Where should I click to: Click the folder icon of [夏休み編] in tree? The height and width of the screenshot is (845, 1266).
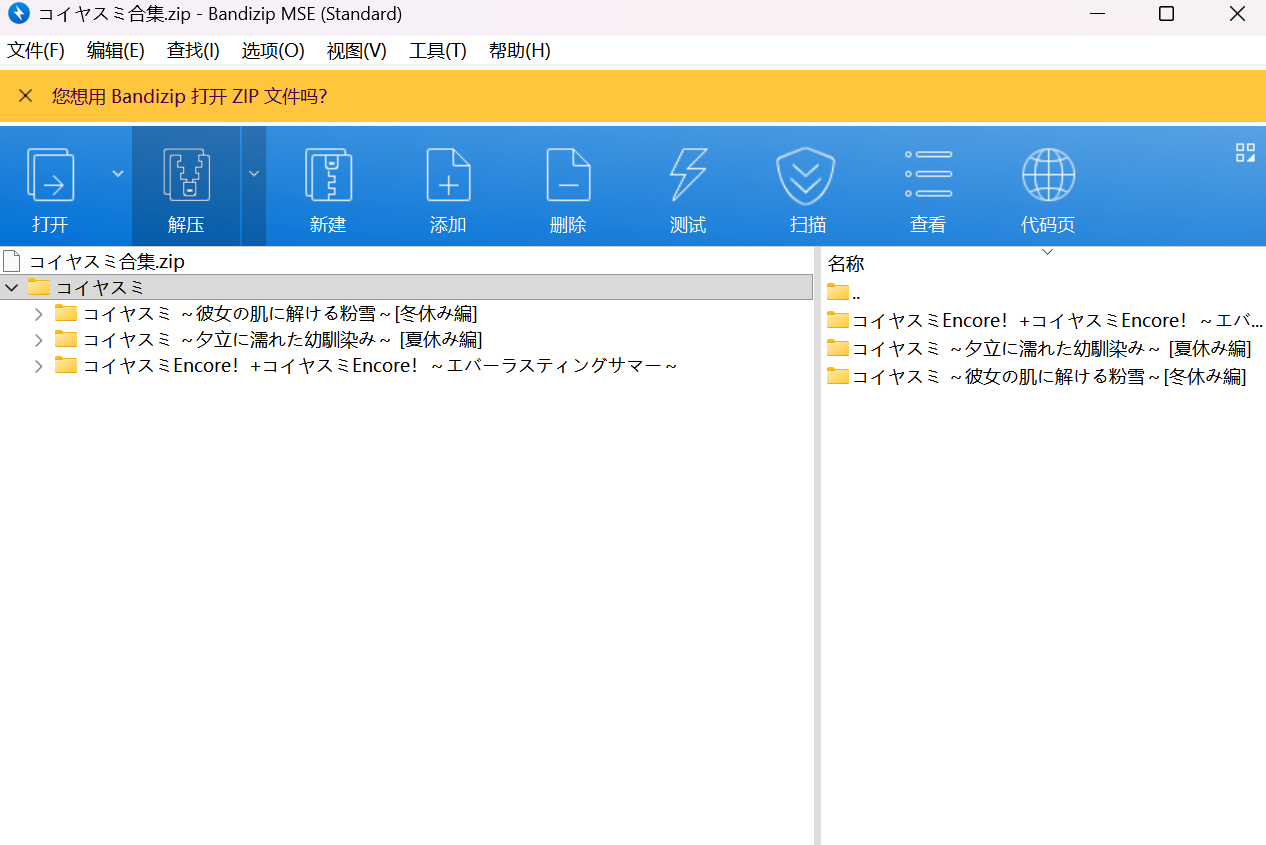click(66, 339)
